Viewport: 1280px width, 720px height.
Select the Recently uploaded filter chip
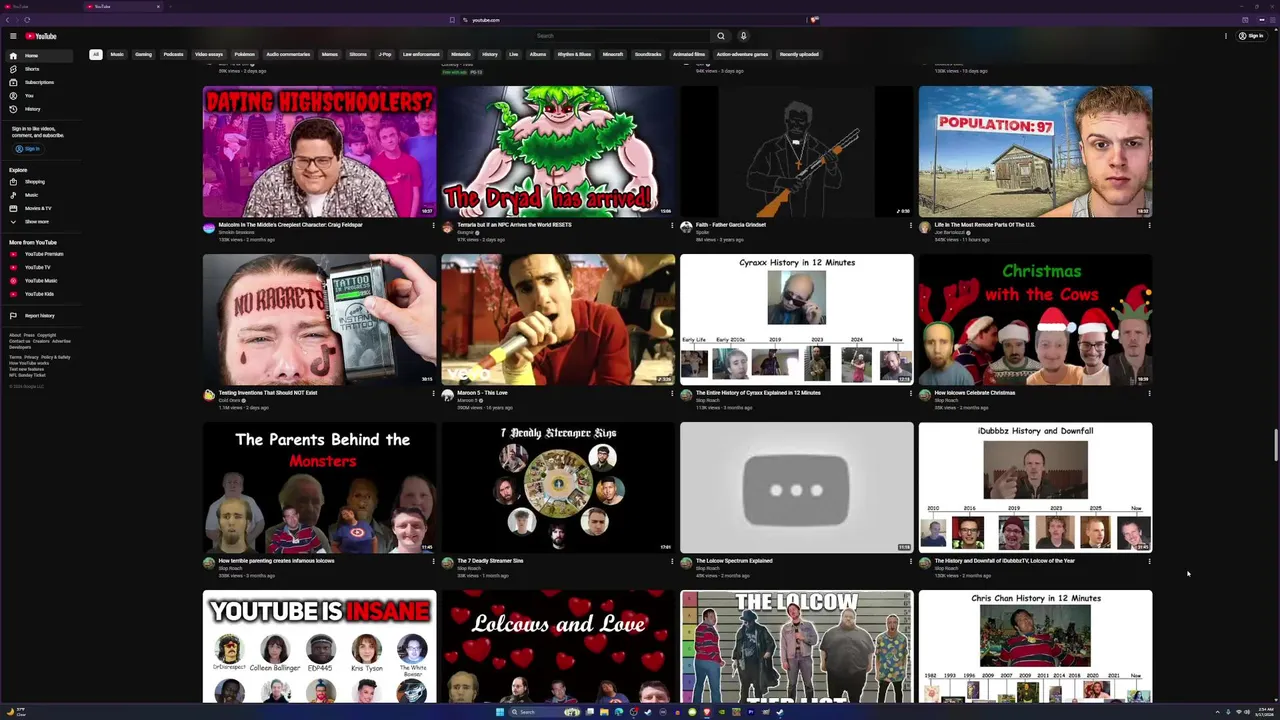point(799,54)
